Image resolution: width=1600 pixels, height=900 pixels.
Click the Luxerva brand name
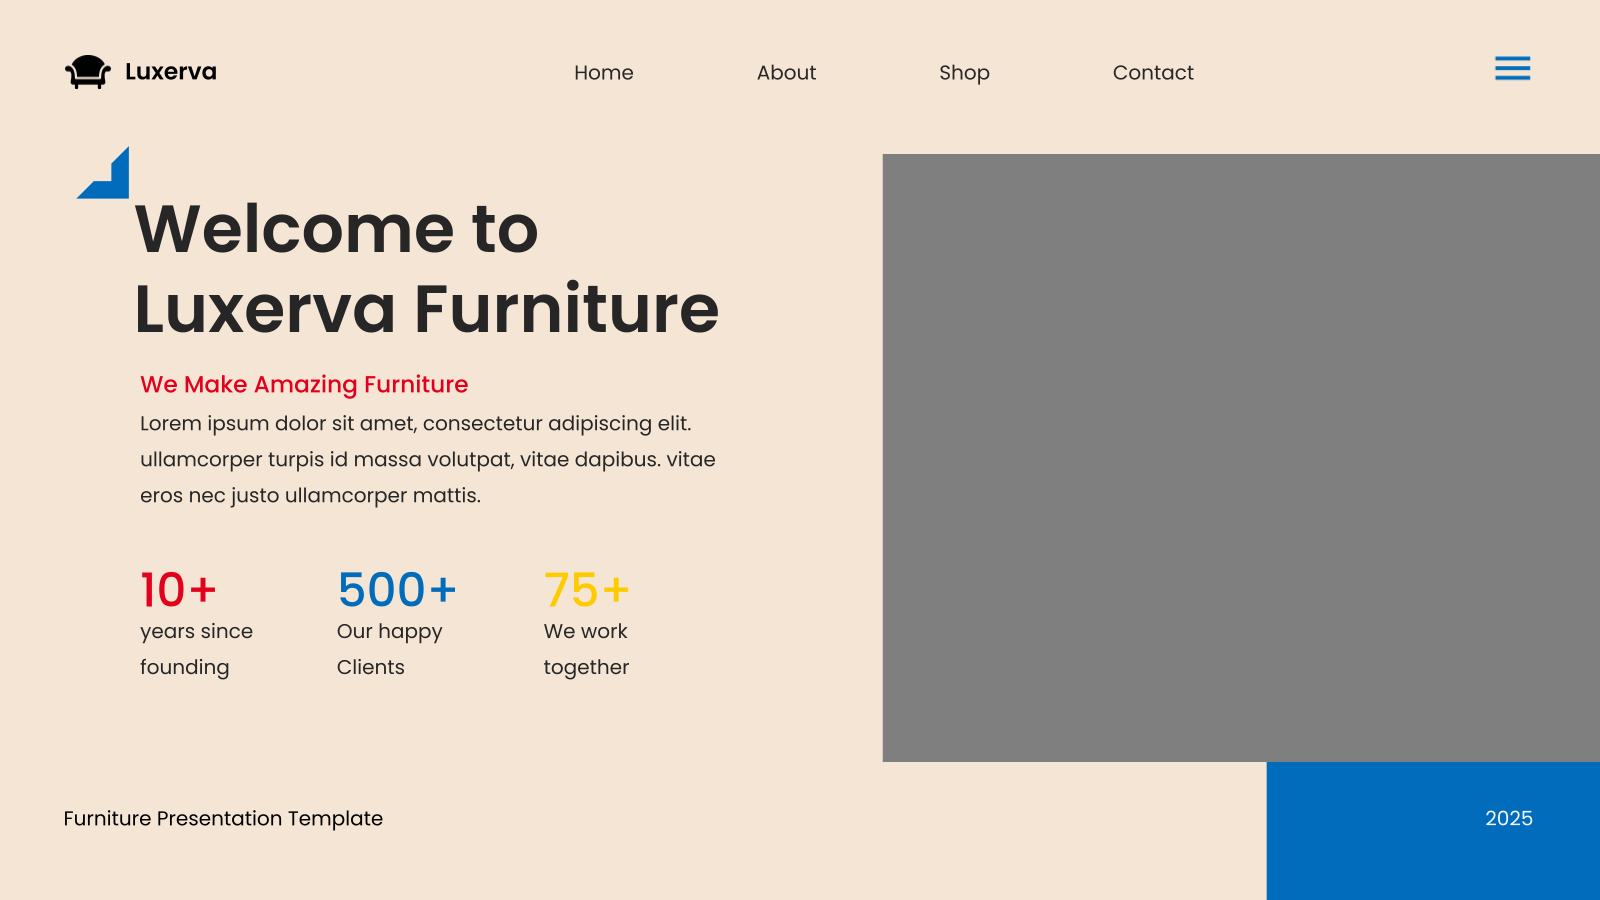point(171,72)
